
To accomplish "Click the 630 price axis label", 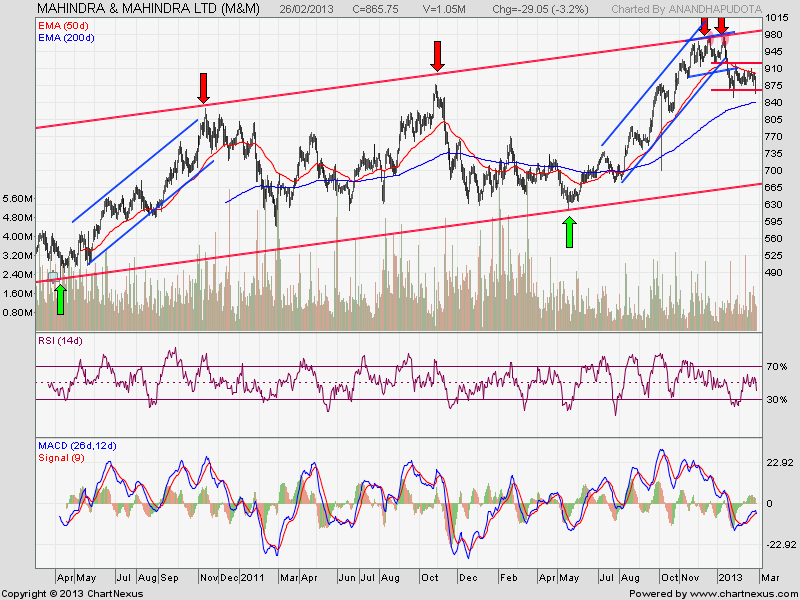I will [774, 205].
